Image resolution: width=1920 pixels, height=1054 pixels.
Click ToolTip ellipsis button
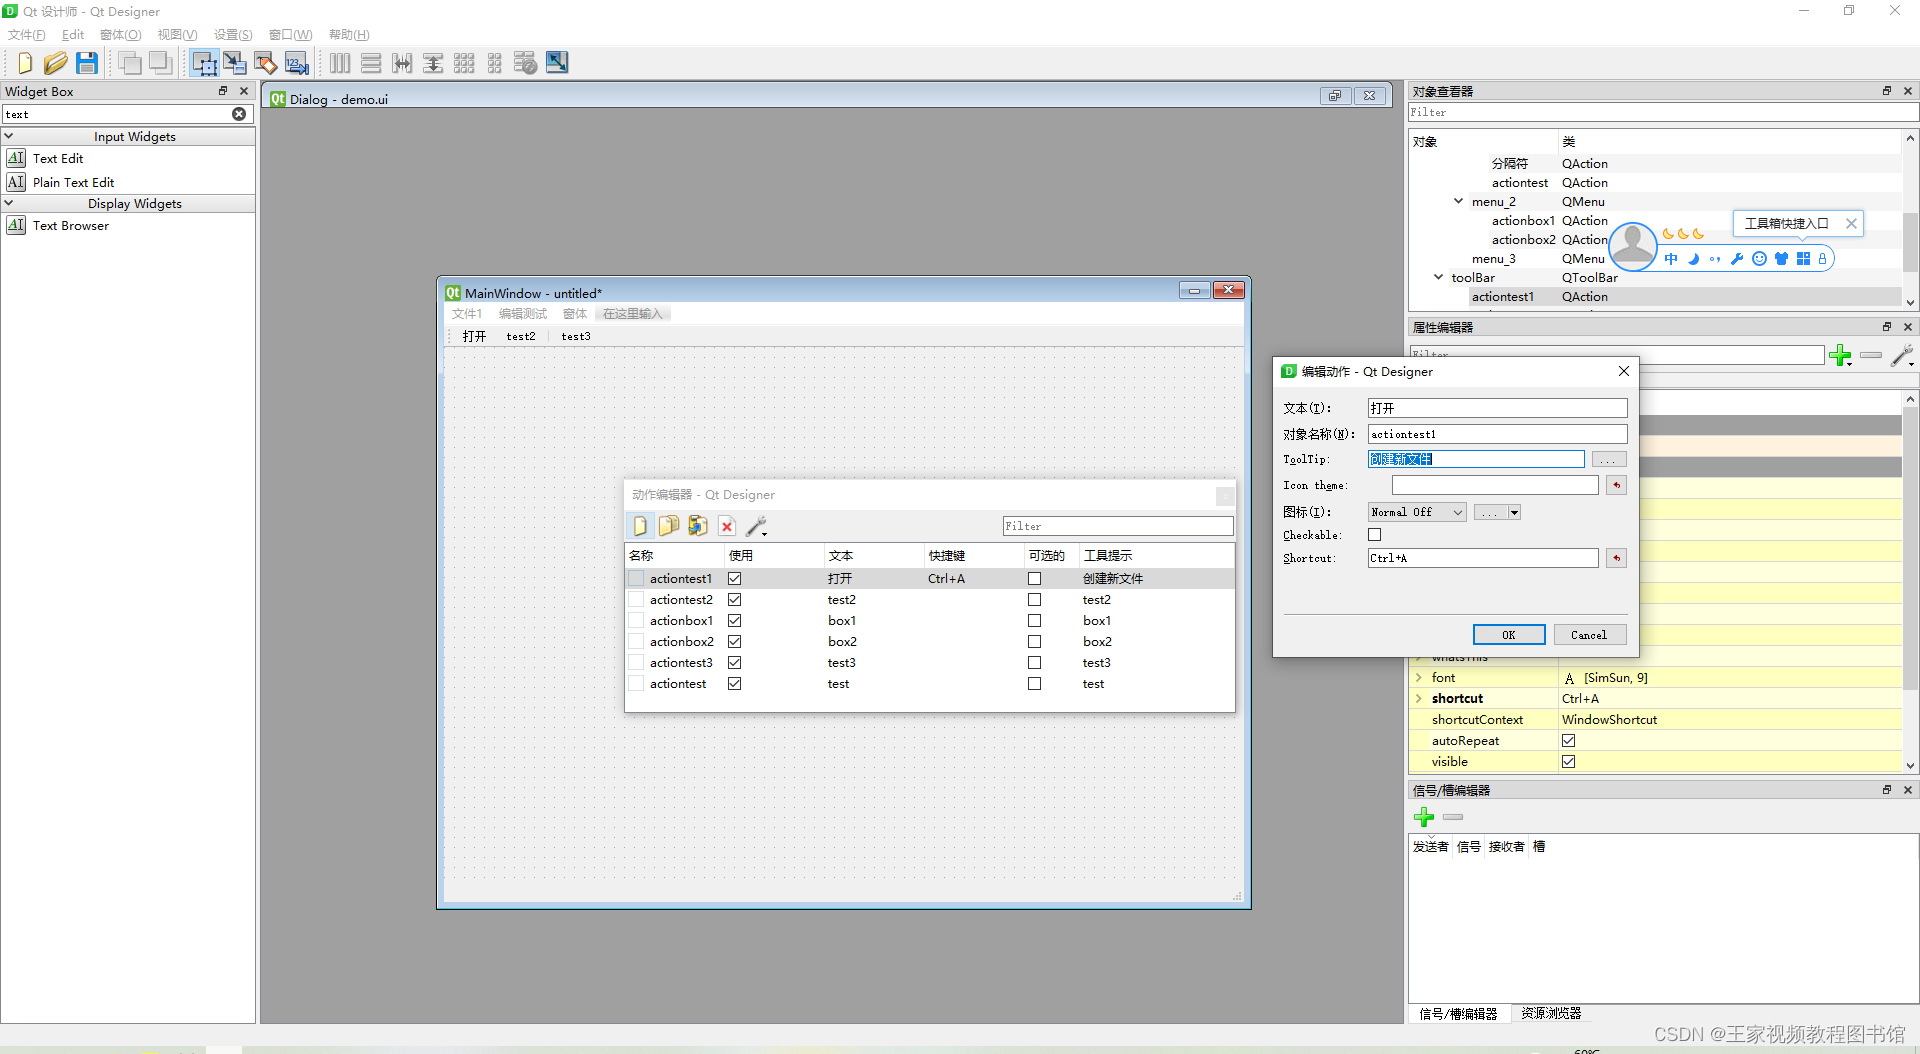(x=1608, y=459)
